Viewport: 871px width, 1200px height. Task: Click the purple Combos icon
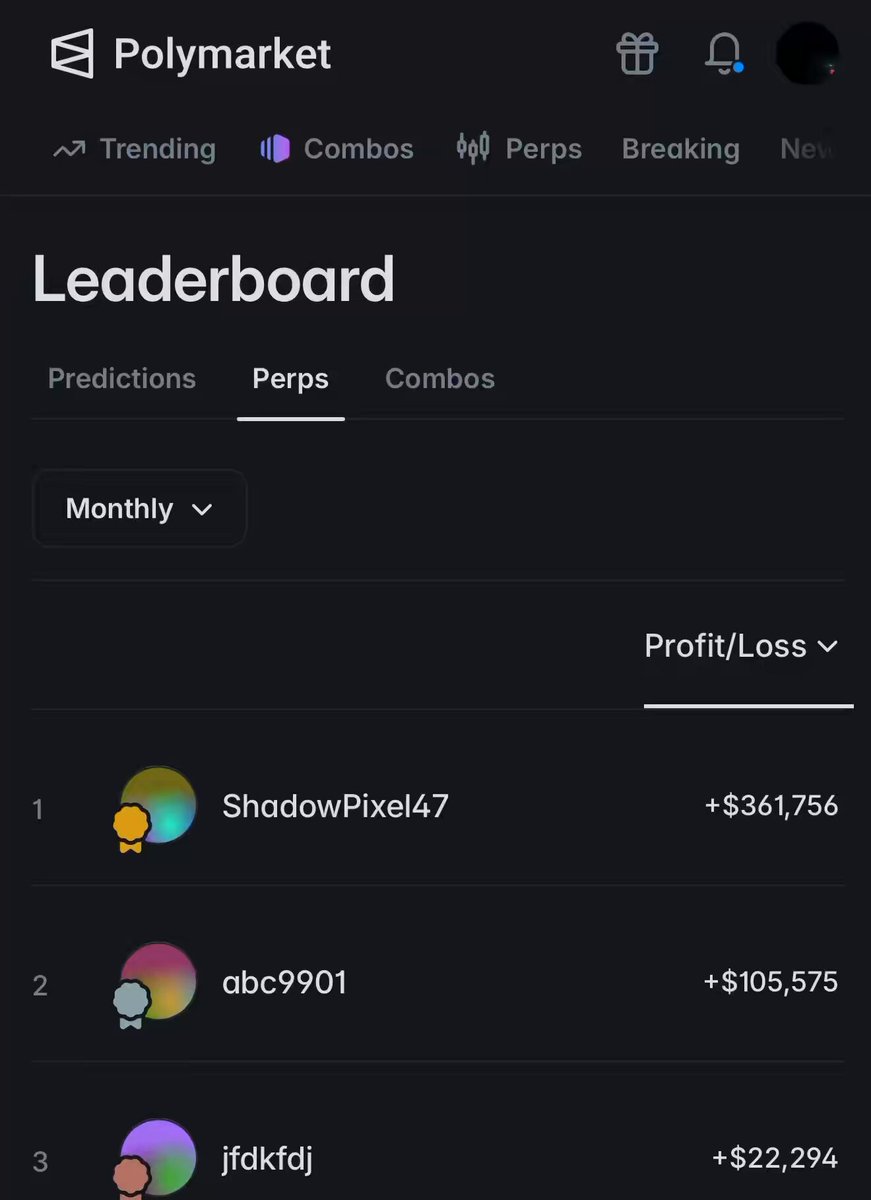tap(275, 149)
